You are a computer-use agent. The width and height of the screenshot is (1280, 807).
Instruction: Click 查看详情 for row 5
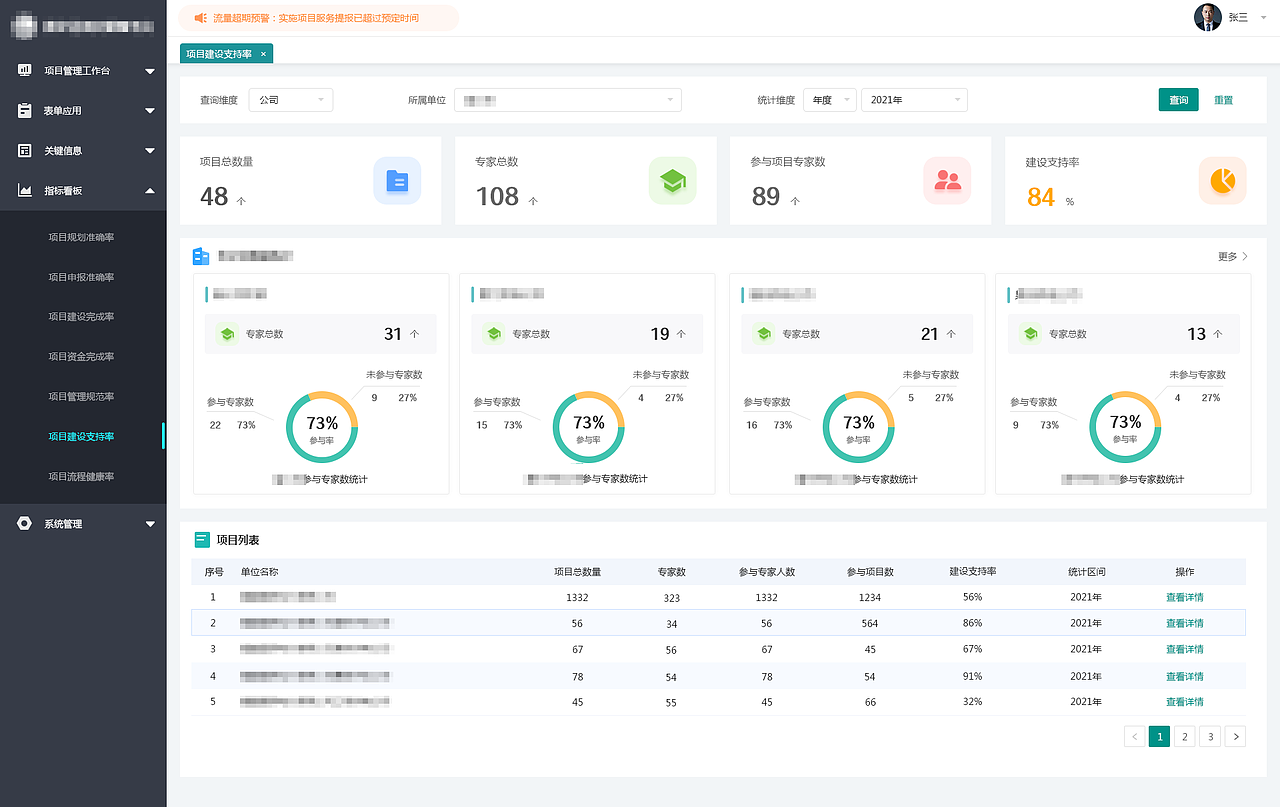1185,702
